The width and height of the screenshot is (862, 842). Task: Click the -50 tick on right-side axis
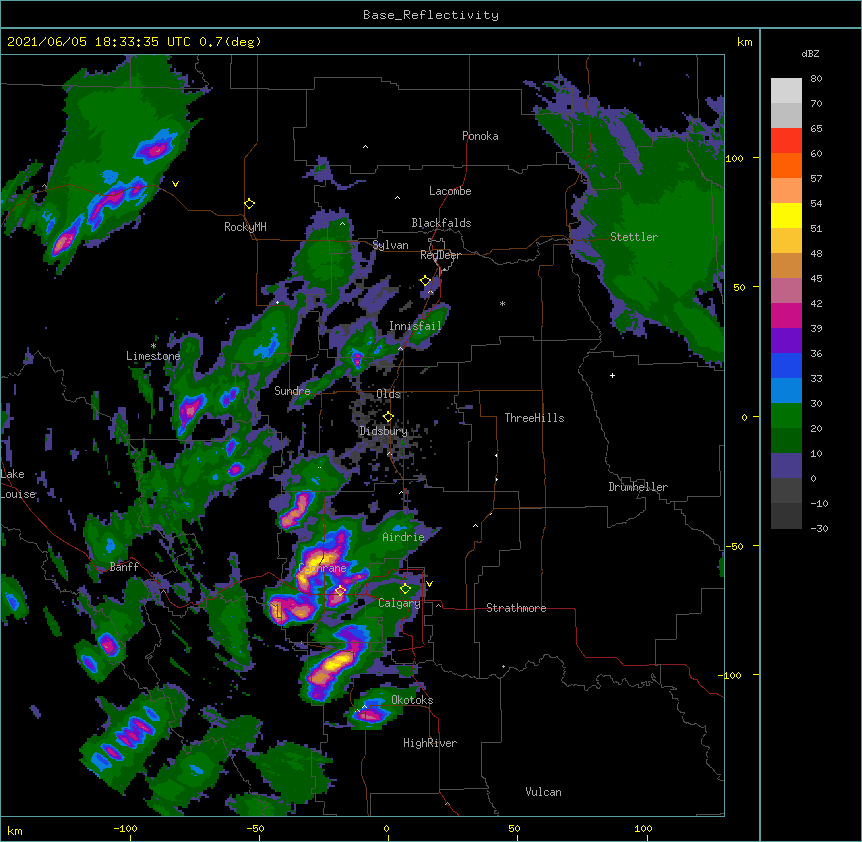click(734, 546)
